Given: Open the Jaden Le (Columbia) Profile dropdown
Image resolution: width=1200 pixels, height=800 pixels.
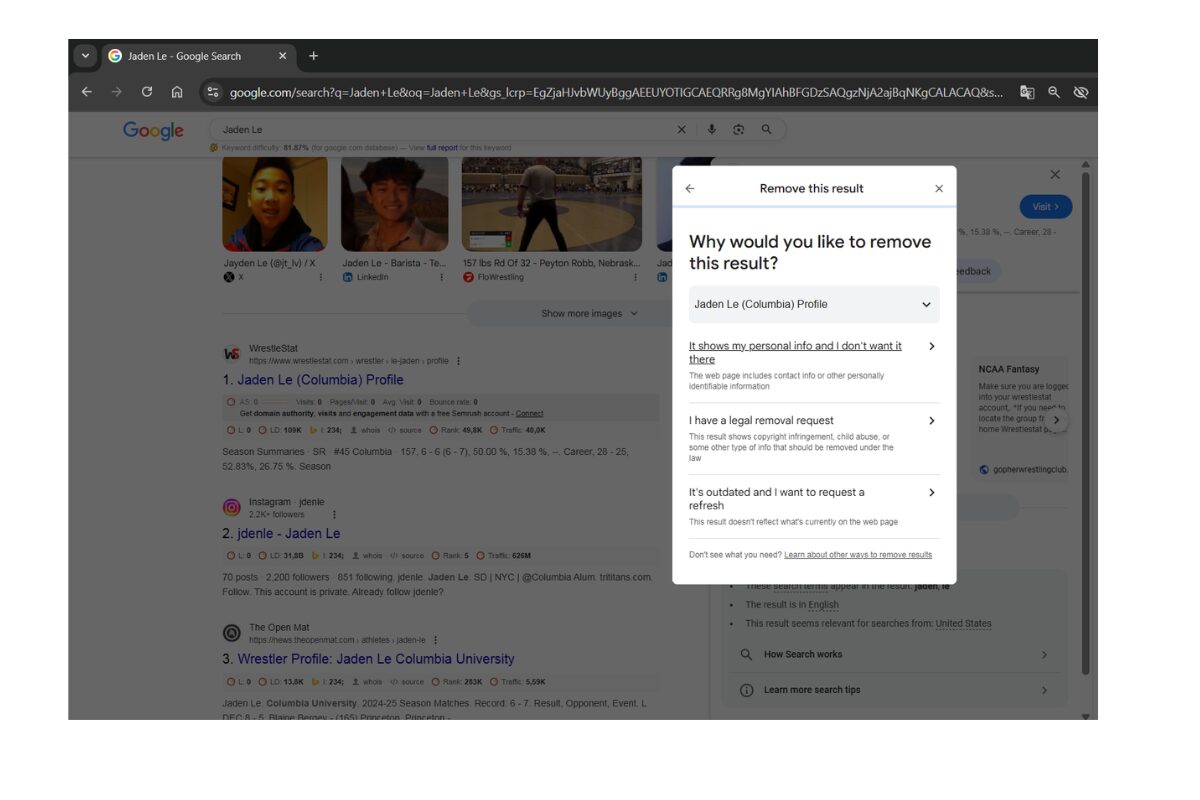Looking at the screenshot, I should coord(814,304).
